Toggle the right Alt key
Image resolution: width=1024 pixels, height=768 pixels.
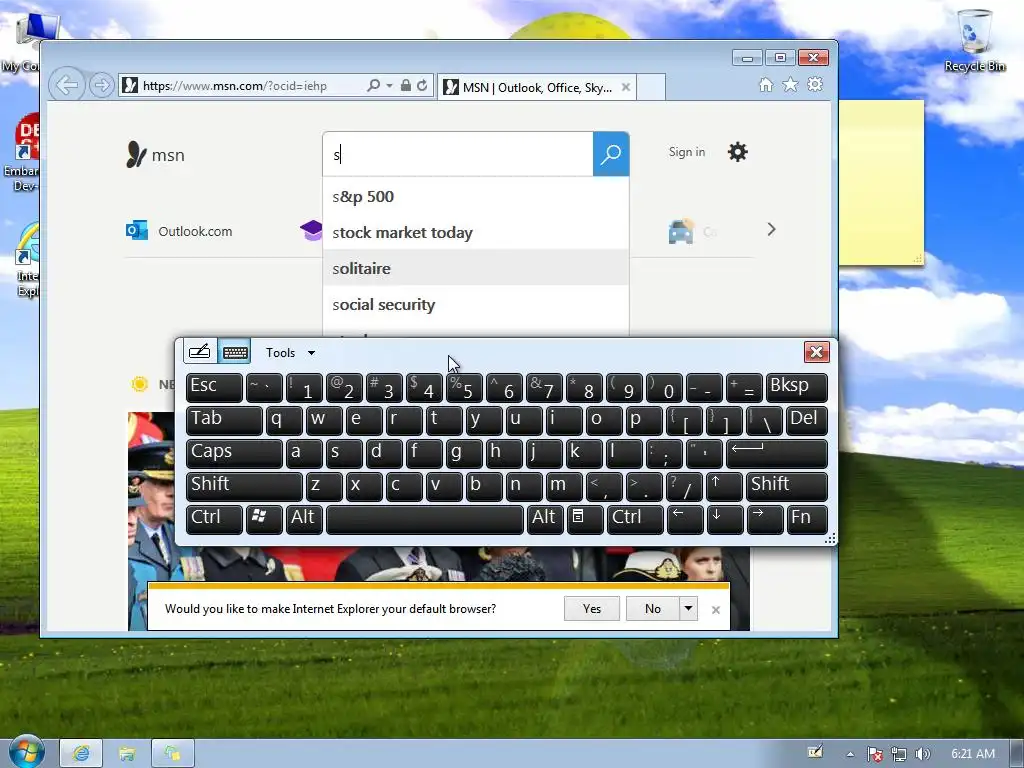coord(545,519)
